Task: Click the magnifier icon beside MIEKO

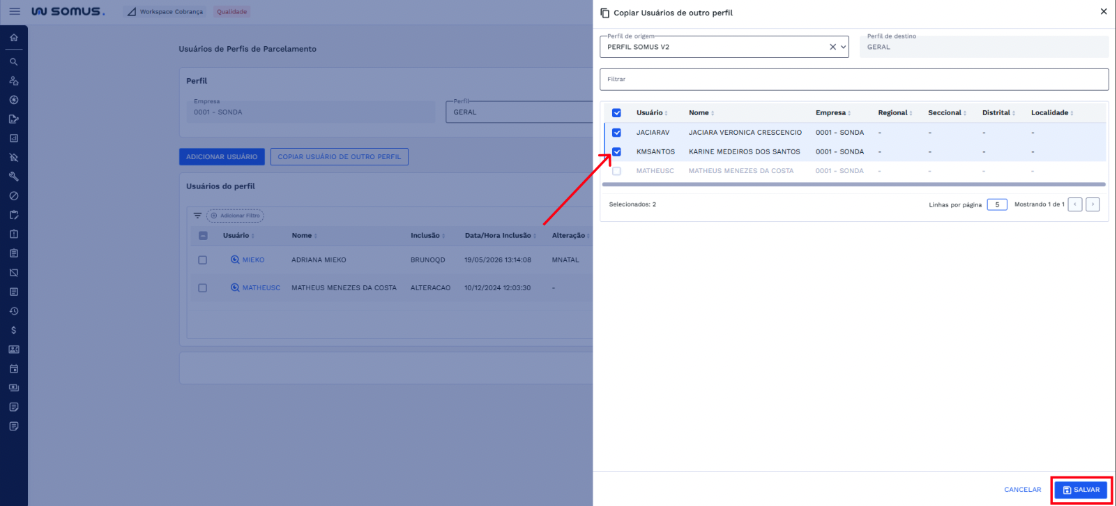Action: pyautogui.click(x=235, y=260)
